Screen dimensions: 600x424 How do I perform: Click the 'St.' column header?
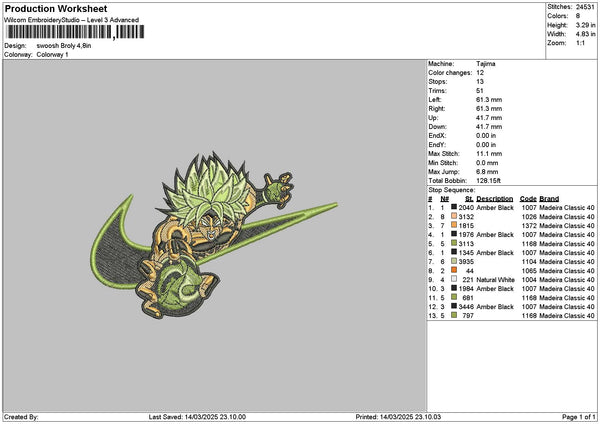[469, 199]
